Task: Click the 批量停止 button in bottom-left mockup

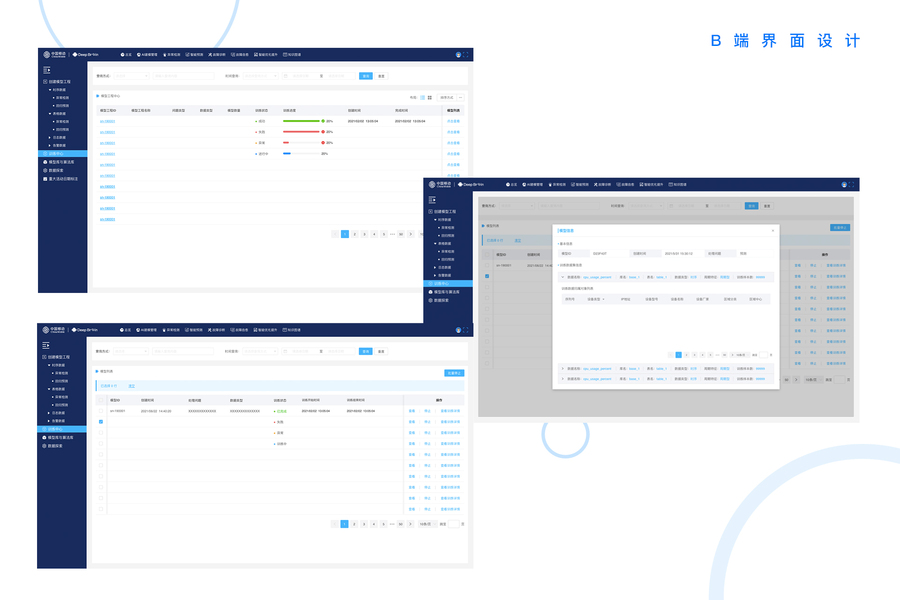Action: [x=454, y=373]
